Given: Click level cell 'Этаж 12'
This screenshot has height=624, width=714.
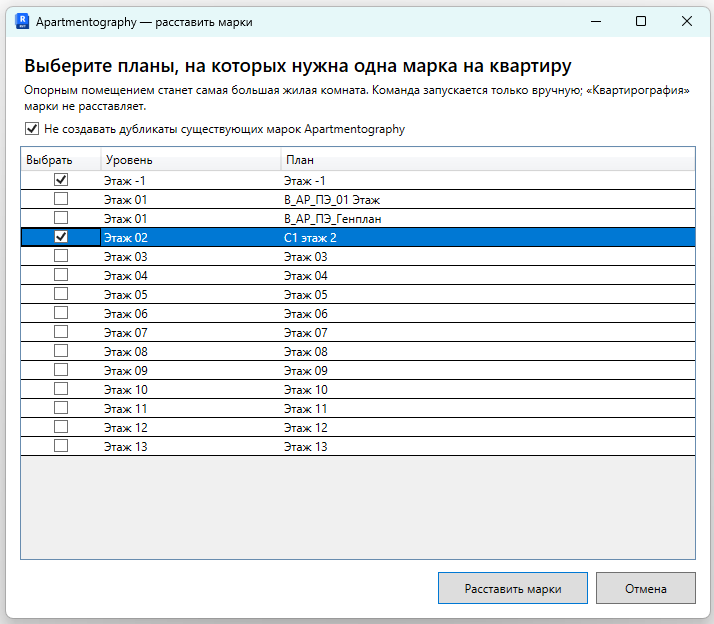Looking at the screenshot, I should click(190, 427).
